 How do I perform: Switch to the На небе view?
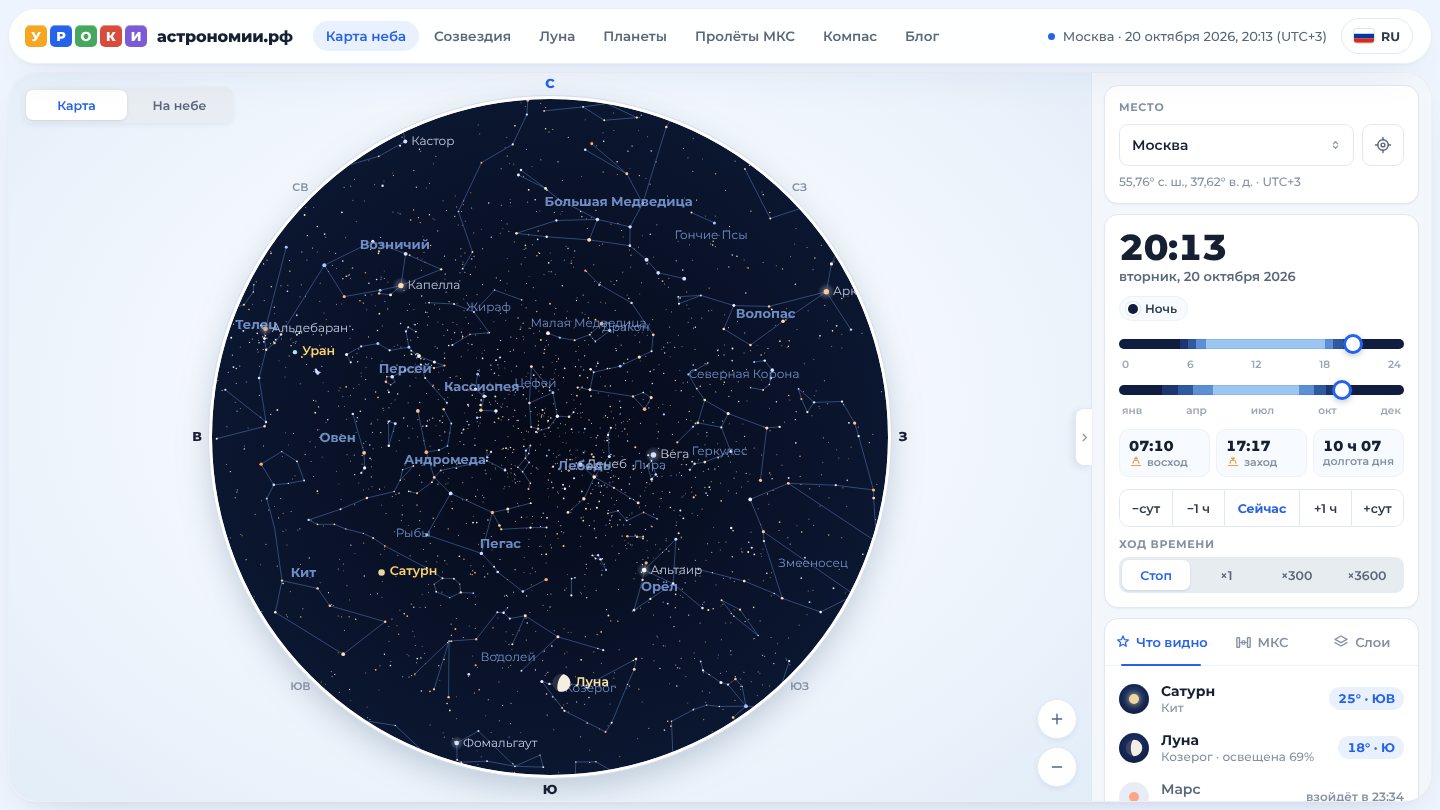(179, 105)
